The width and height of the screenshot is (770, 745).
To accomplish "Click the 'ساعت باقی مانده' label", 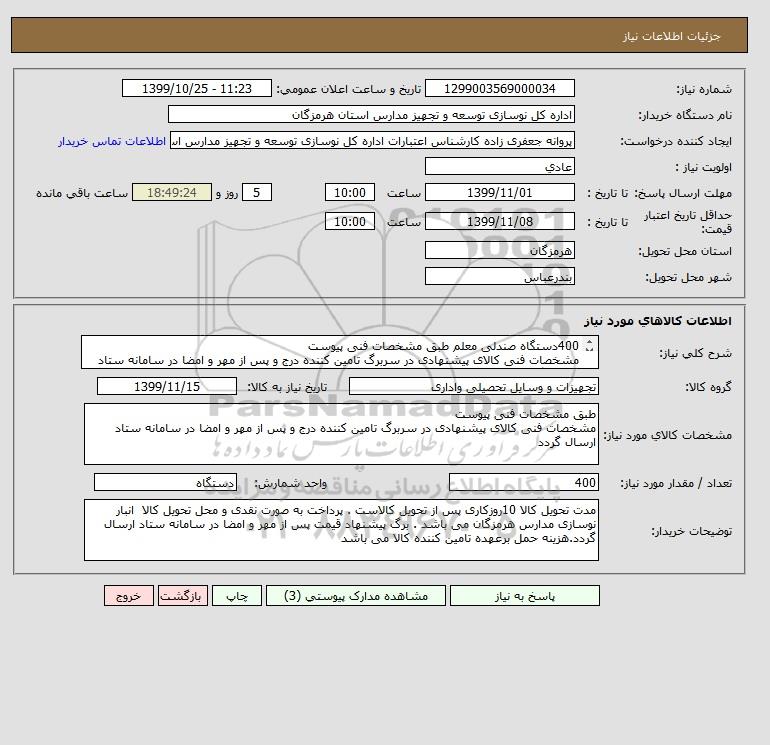I will point(82,193).
